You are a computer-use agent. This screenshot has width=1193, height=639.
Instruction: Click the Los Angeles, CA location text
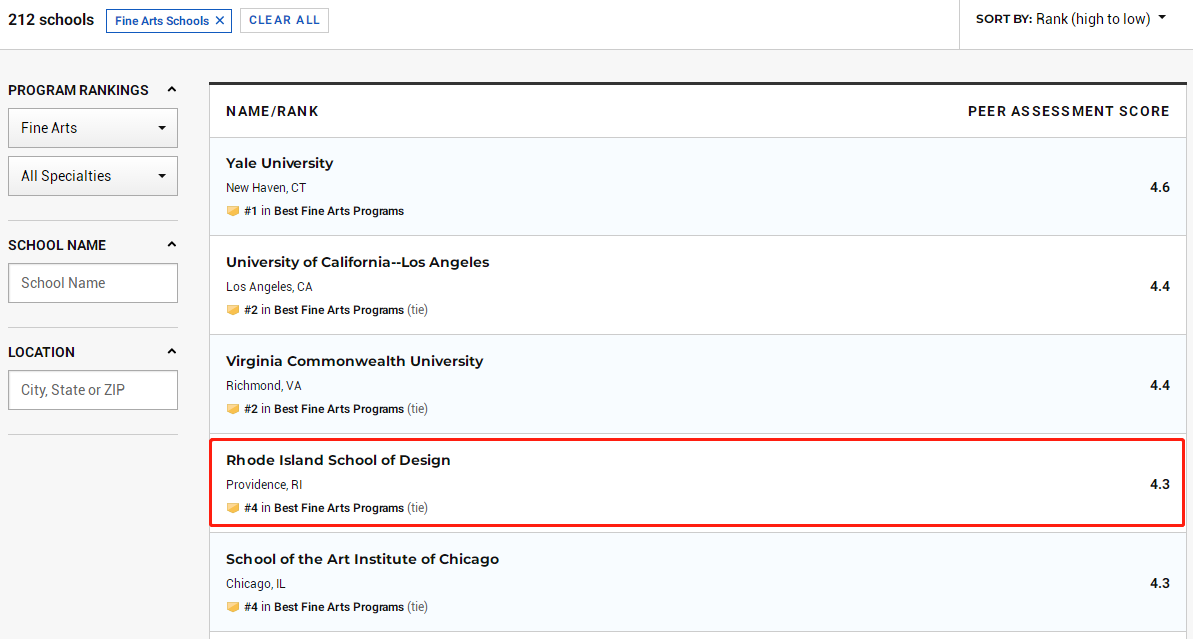click(269, 286)
